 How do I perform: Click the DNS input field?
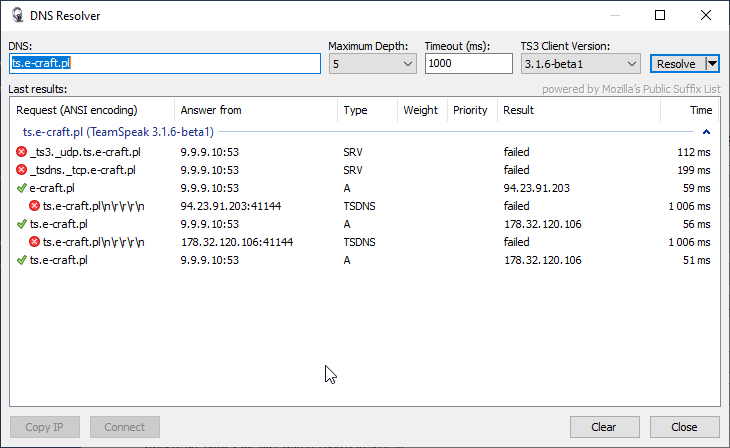165,63
